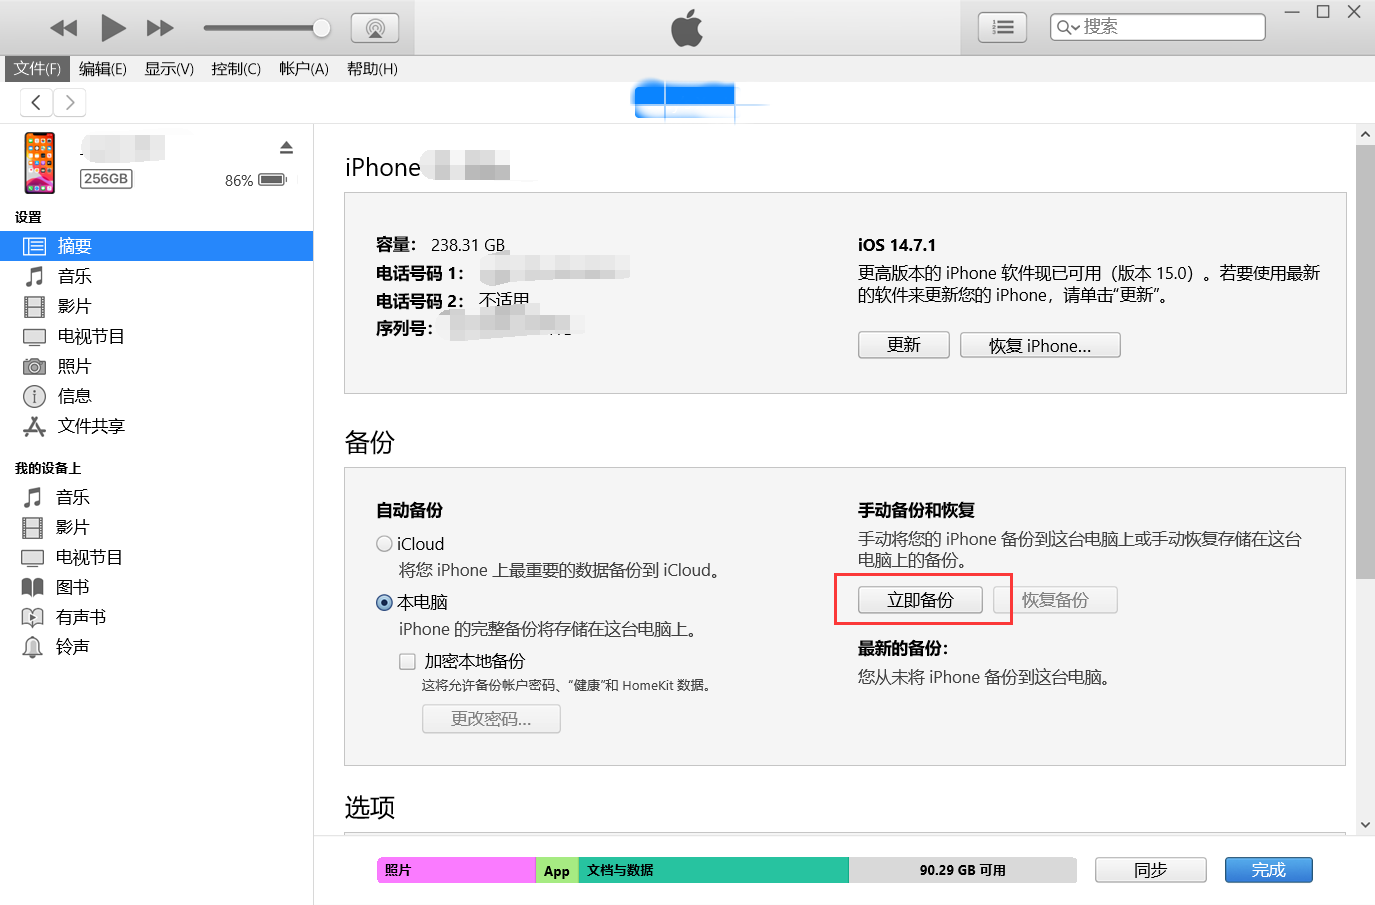Click the teal 文档与数据 storage segment

pyautogui.click(x=714, y=870)
